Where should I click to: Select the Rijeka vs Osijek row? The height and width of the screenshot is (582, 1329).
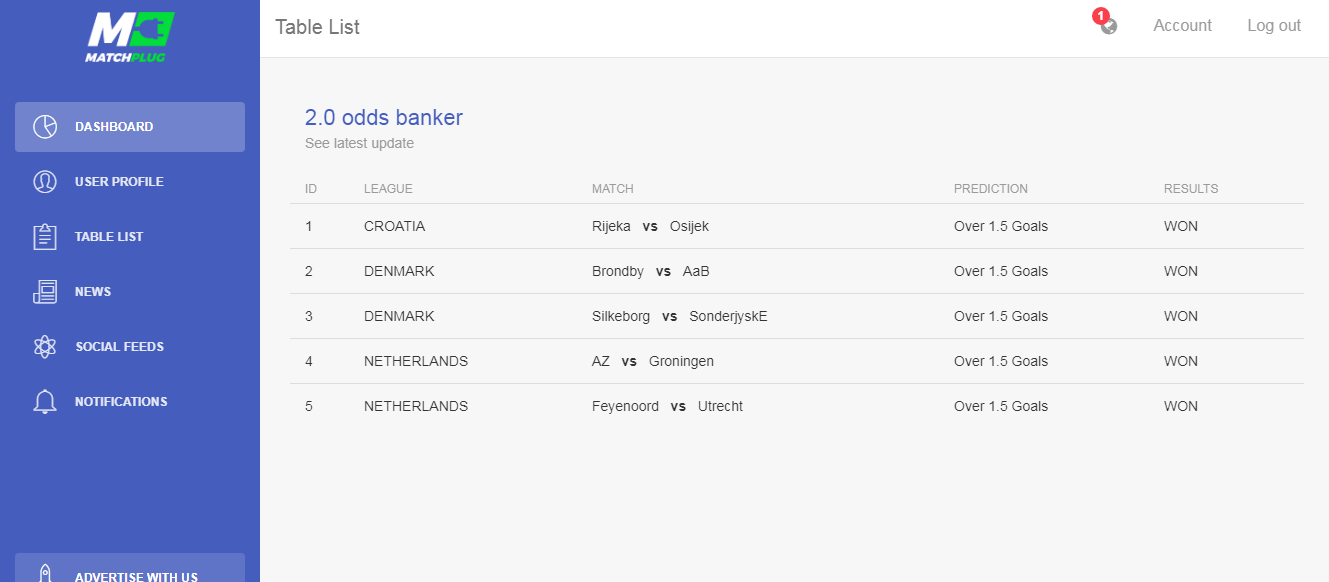(x=650, y=226)
